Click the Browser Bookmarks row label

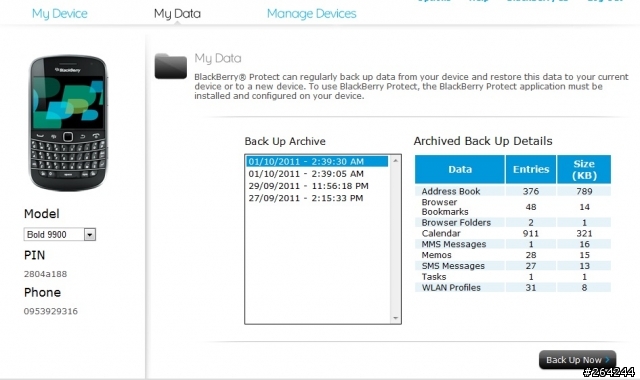(x=445, y=207)
